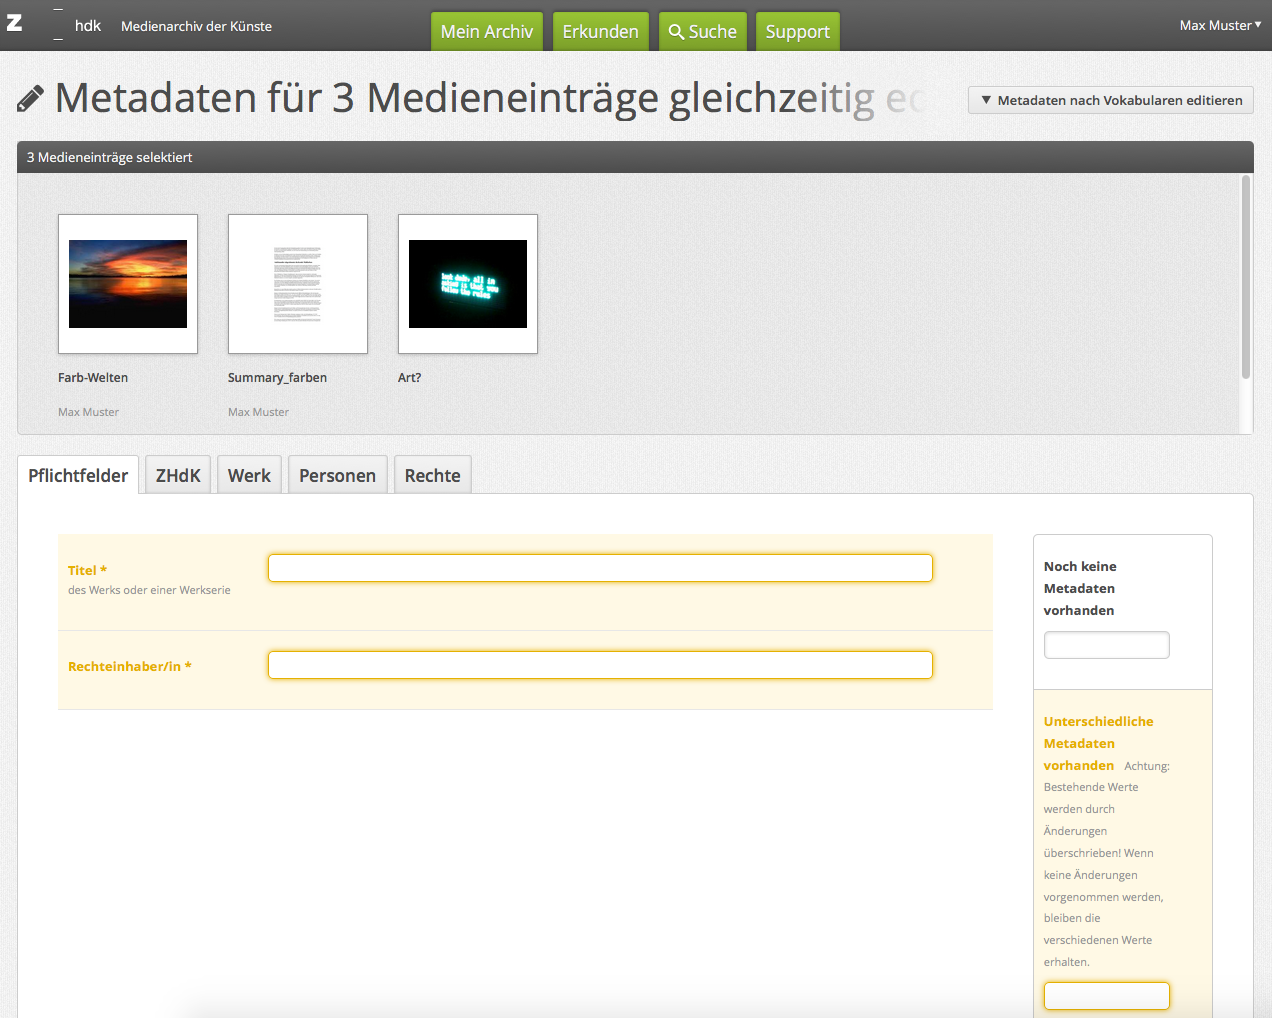Select the Art? neon text thumbnail
Viewport: 1272px width, 1018px height.
(468, 284)
